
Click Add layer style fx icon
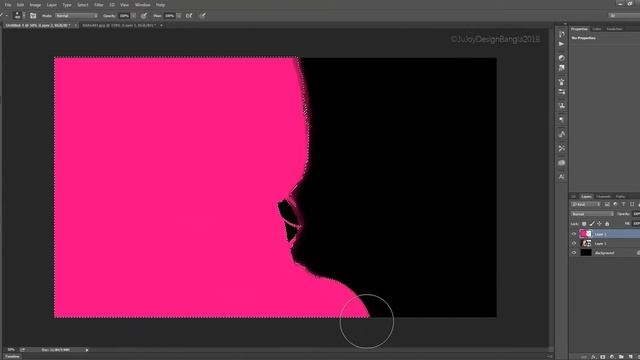[593, 357]
